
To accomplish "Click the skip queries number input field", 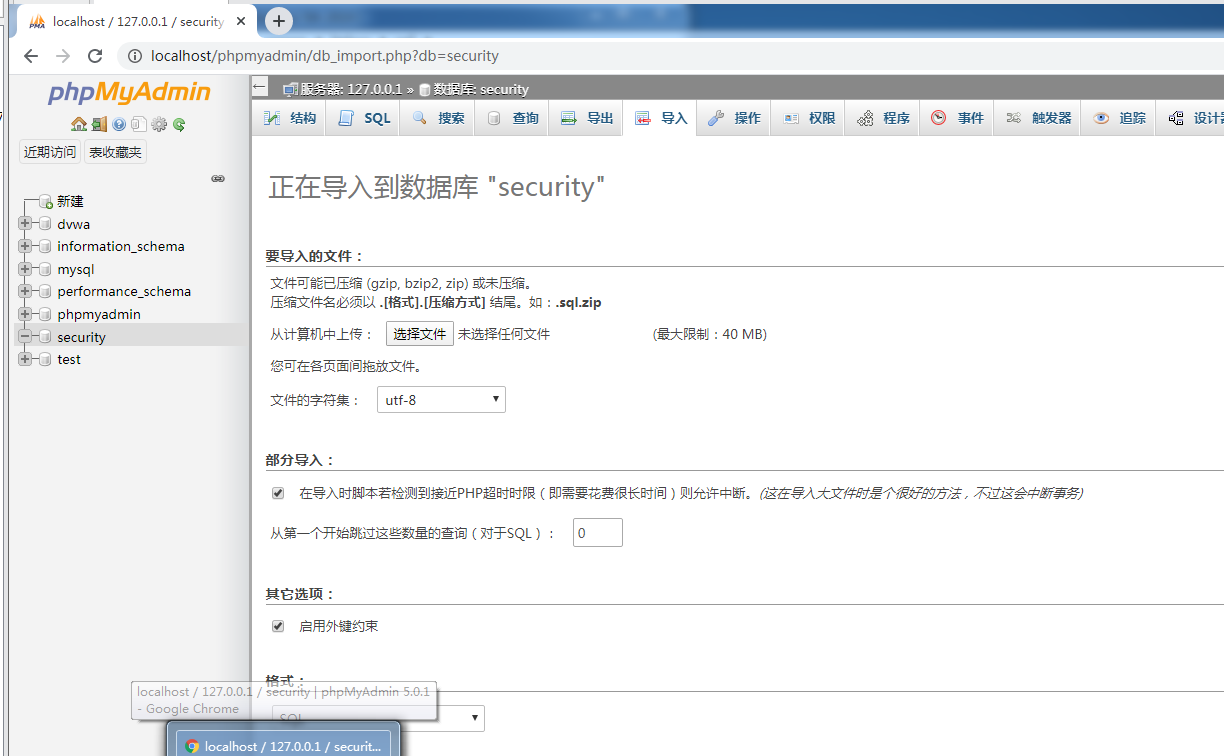I will 597,532.
